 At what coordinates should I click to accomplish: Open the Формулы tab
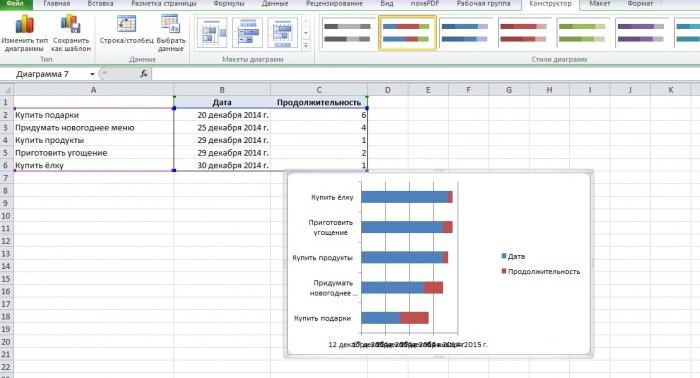pos(229,4)
